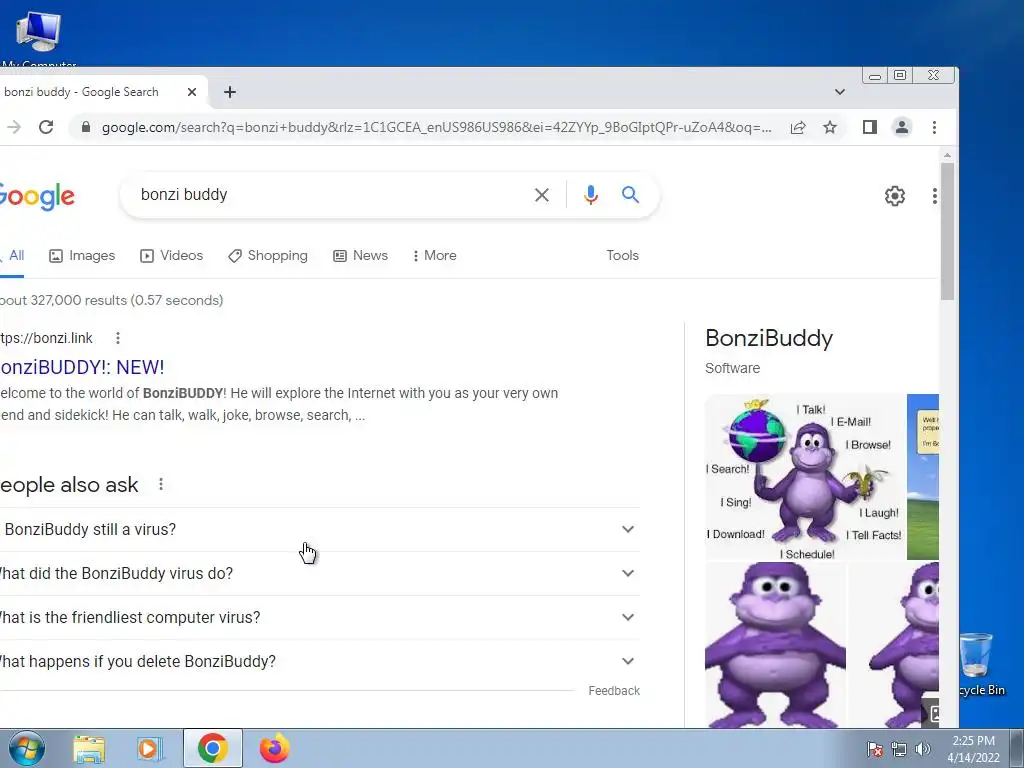Expand 'What did the BonziBuddy virus do?'

coord(319,573)
